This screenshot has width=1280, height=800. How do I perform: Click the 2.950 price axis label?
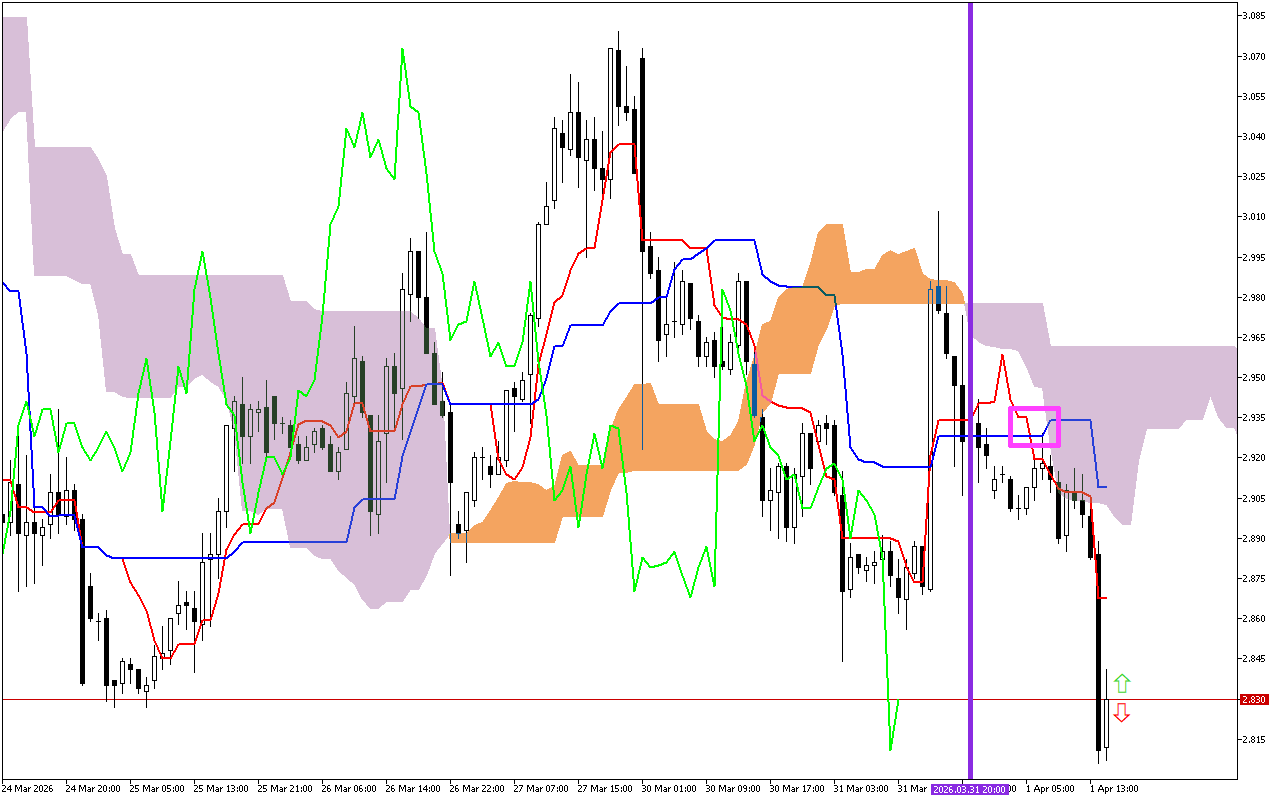pos(1254,378)
